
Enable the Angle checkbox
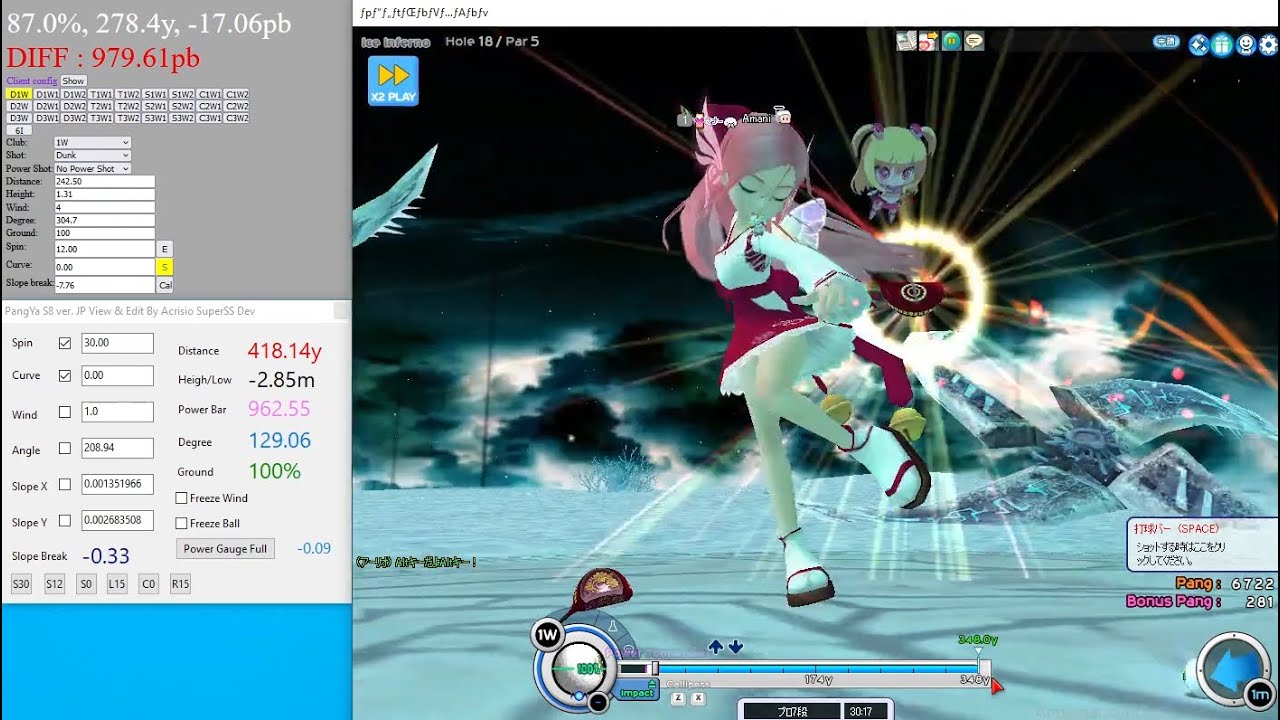[65, 448]
